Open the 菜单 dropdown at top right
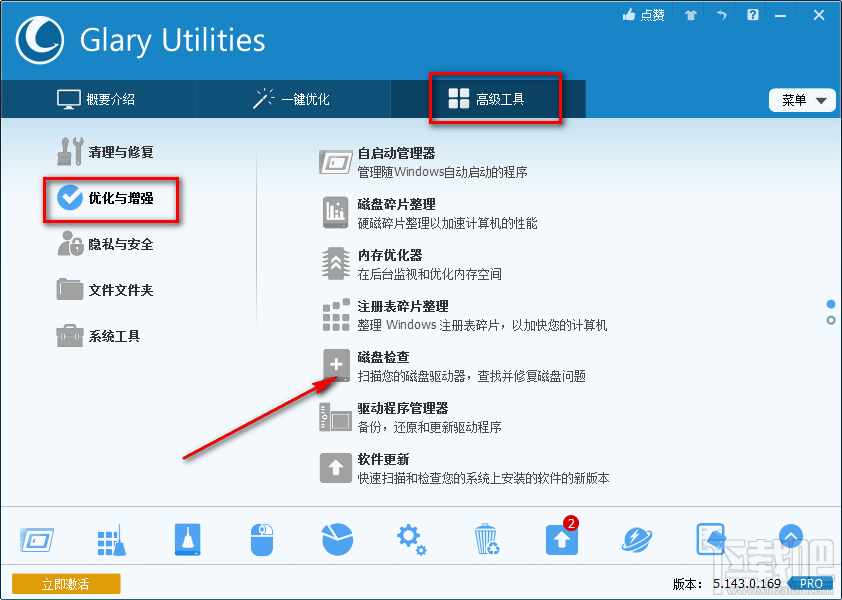The height and width of the screenshot is (600, 842). [801, 100]
